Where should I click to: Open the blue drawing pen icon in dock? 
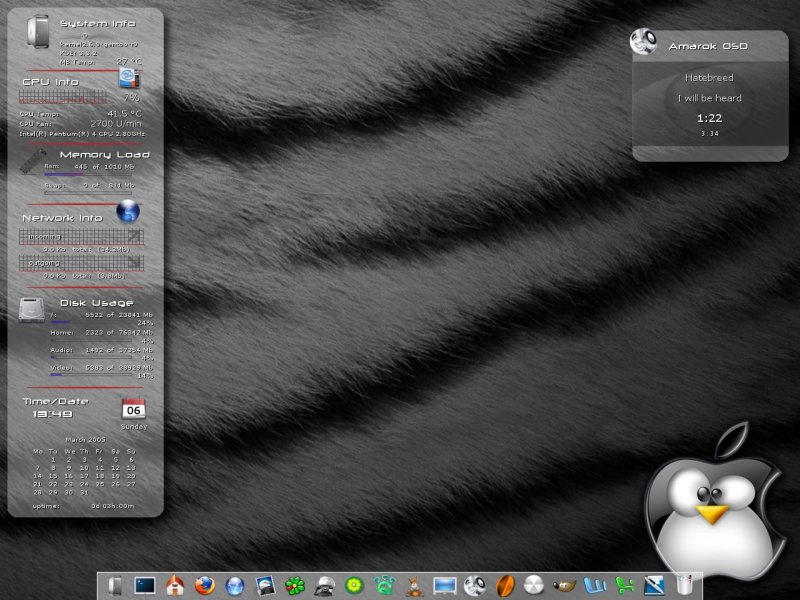[654, 586]
